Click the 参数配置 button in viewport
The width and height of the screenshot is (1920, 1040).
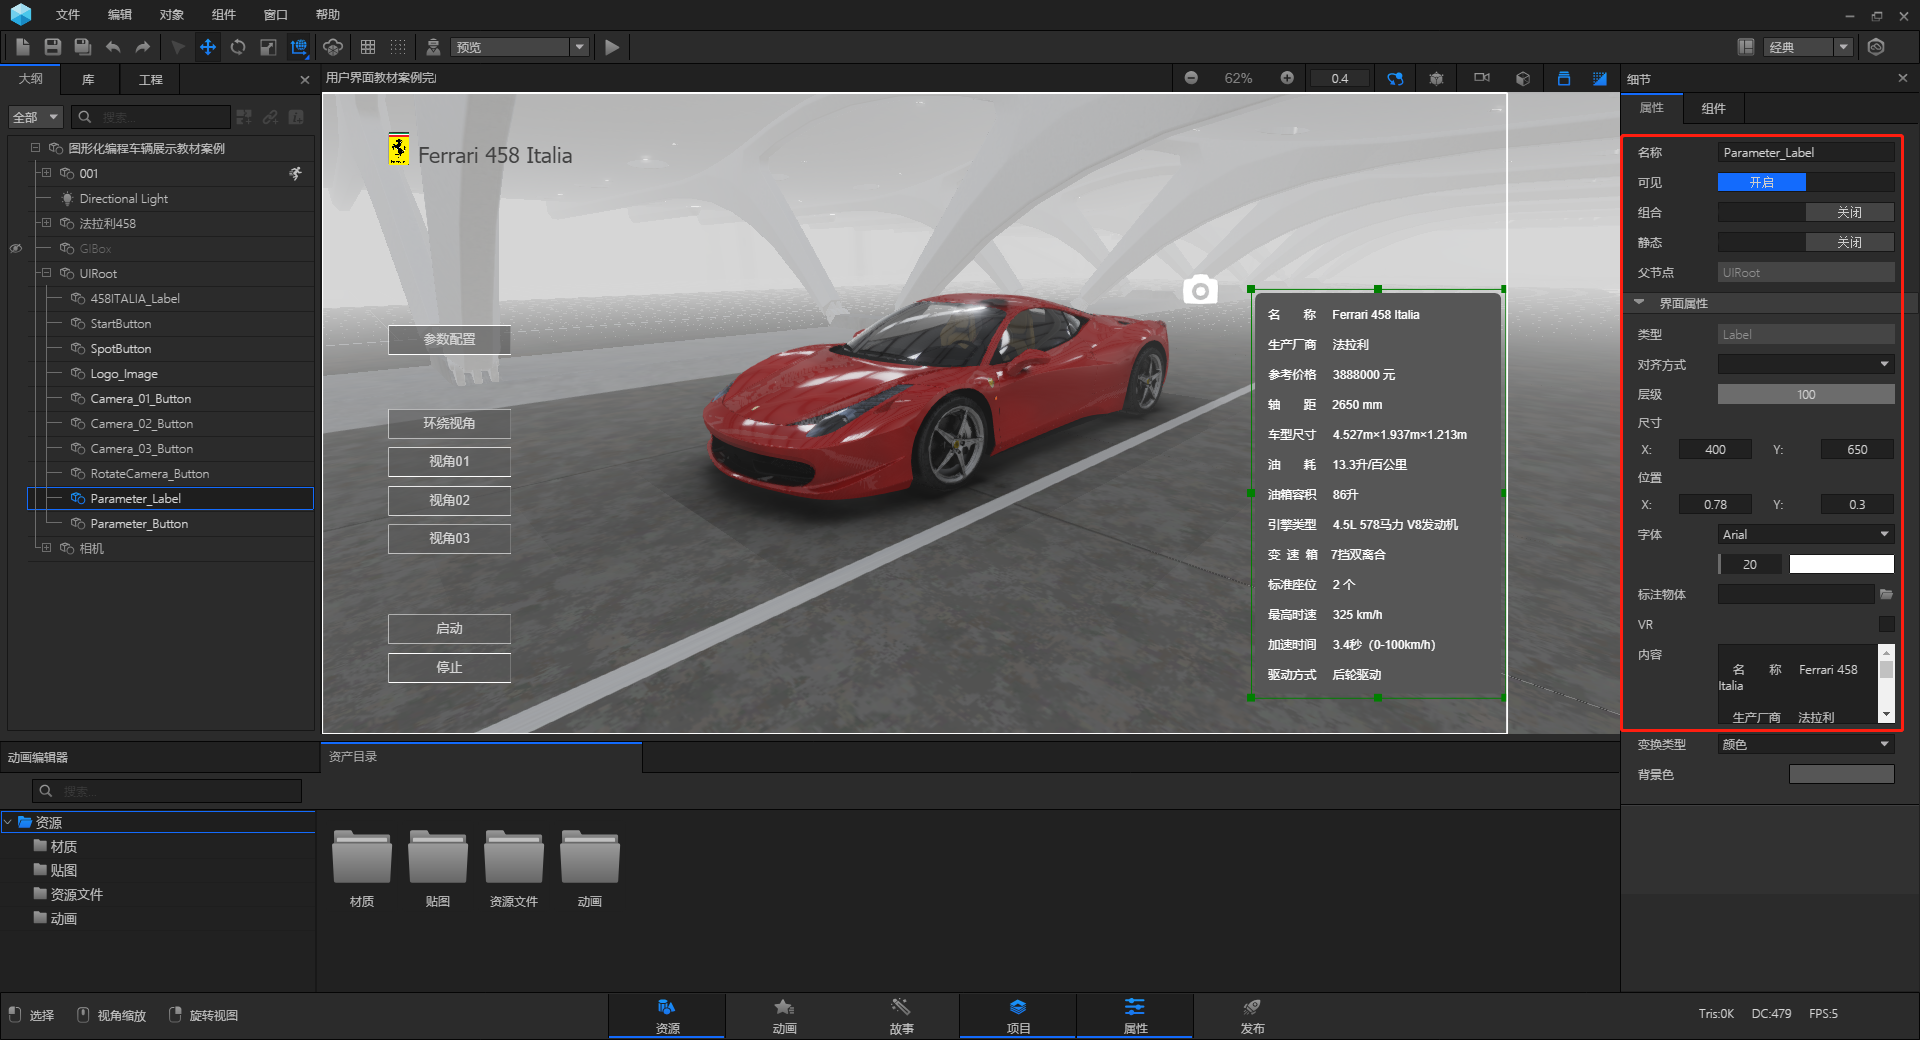pyautogui.click(x=449, y=340)
